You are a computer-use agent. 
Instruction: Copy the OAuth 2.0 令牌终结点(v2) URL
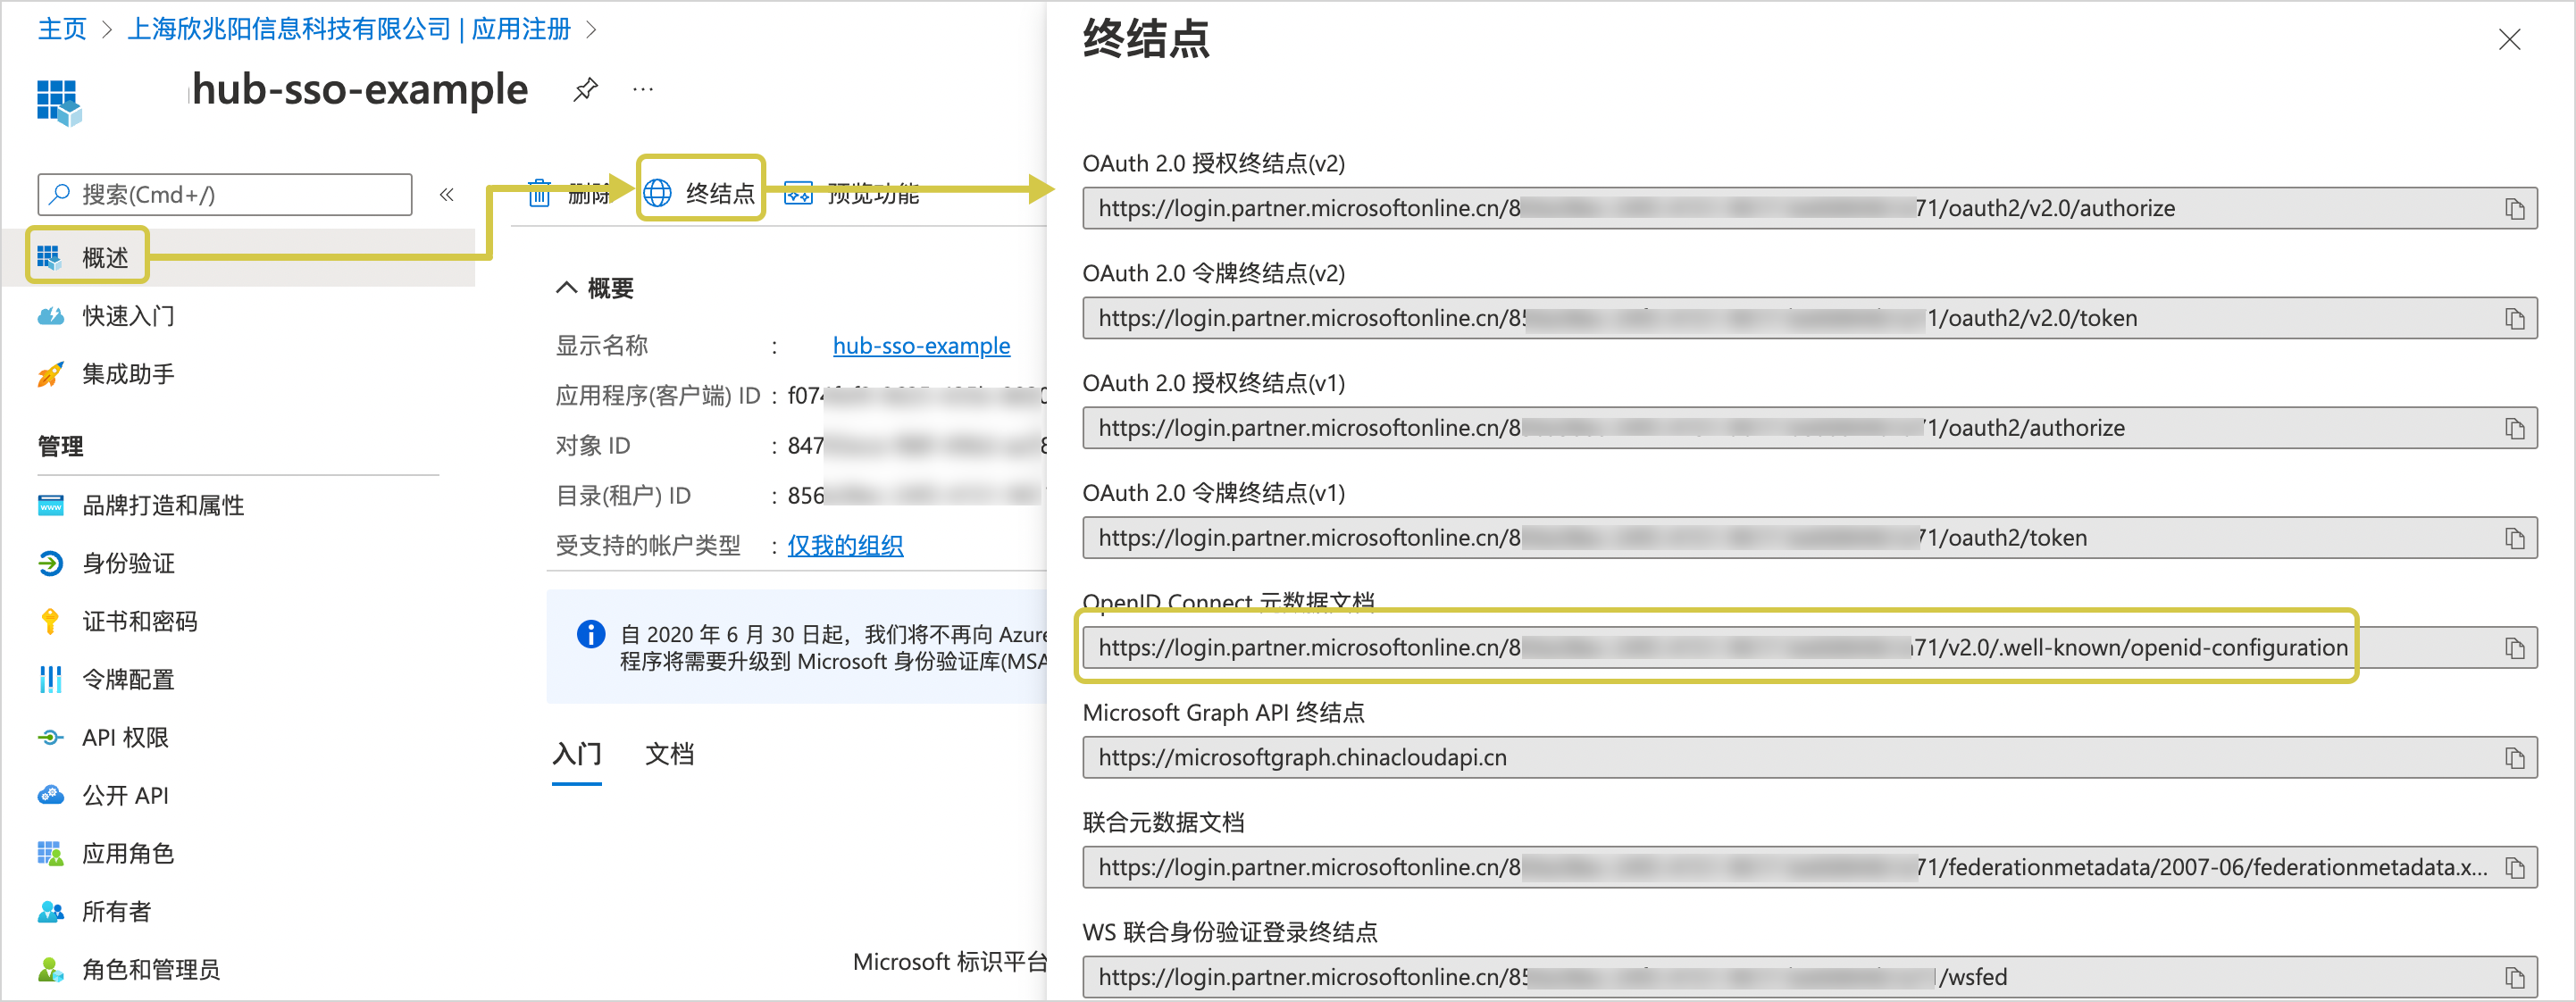point(2514,319)
